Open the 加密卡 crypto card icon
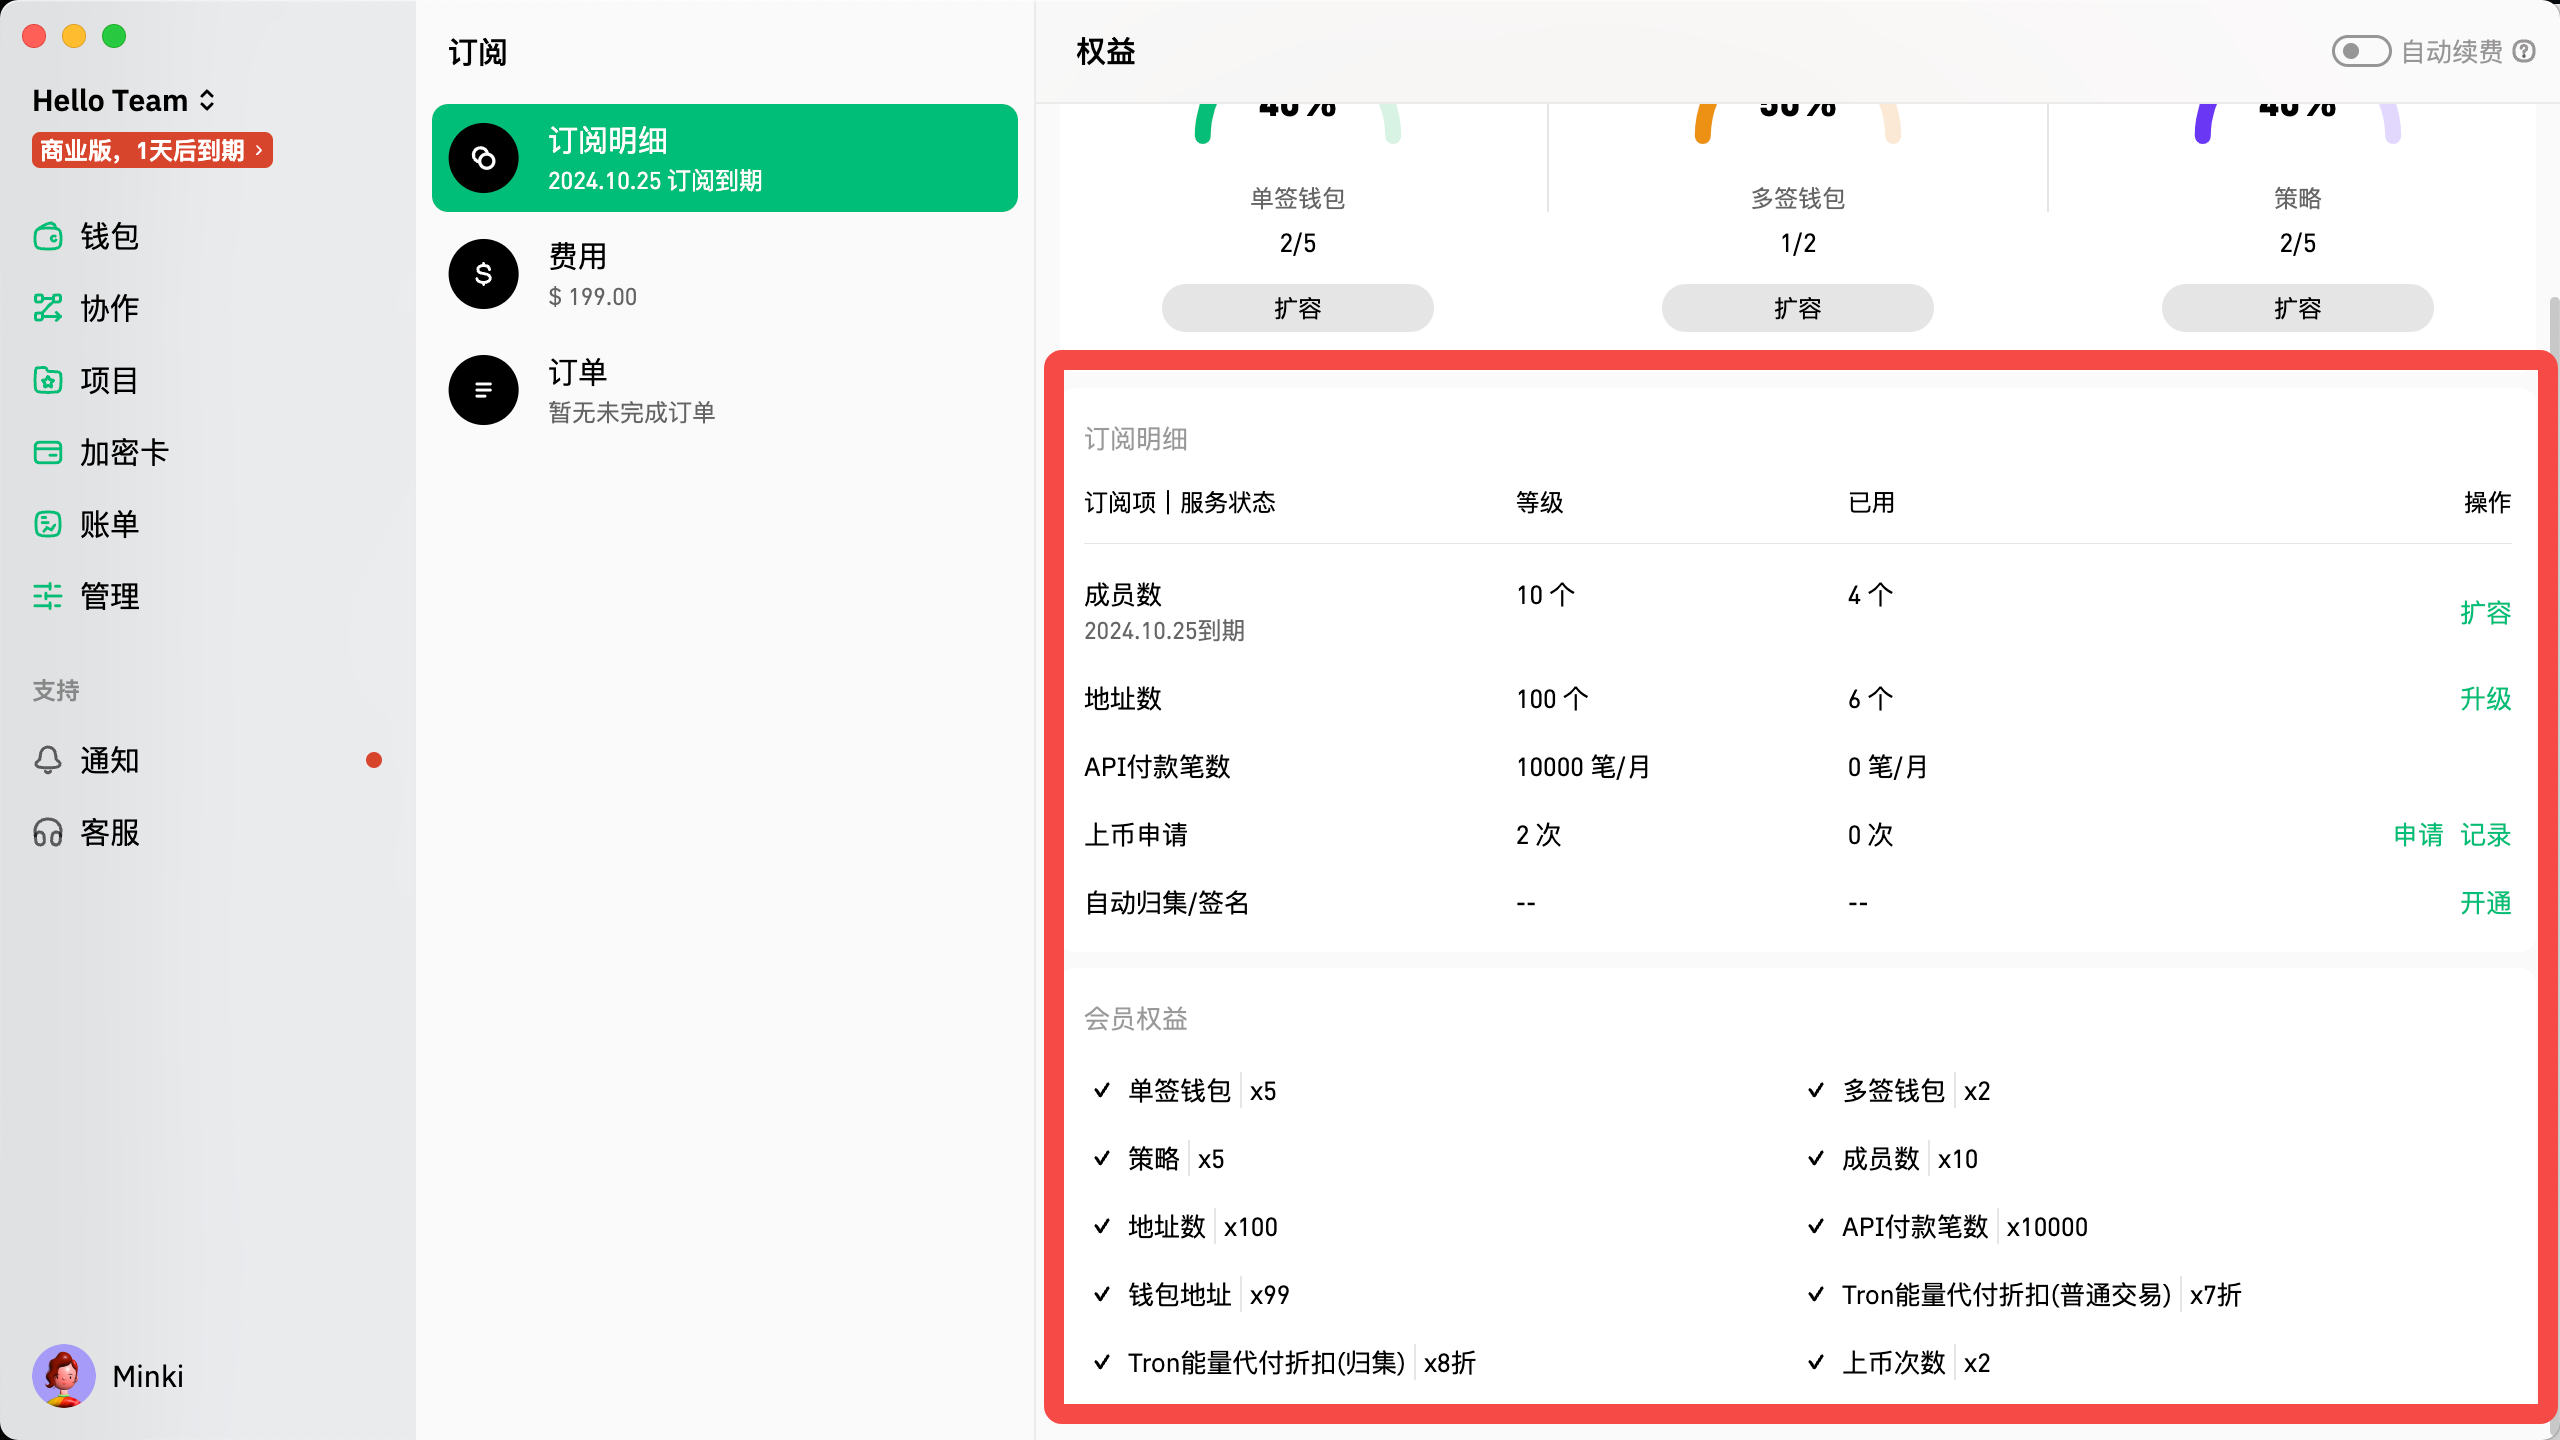This screenshot has height=1440, width=2560. click(x=47, y=452)
